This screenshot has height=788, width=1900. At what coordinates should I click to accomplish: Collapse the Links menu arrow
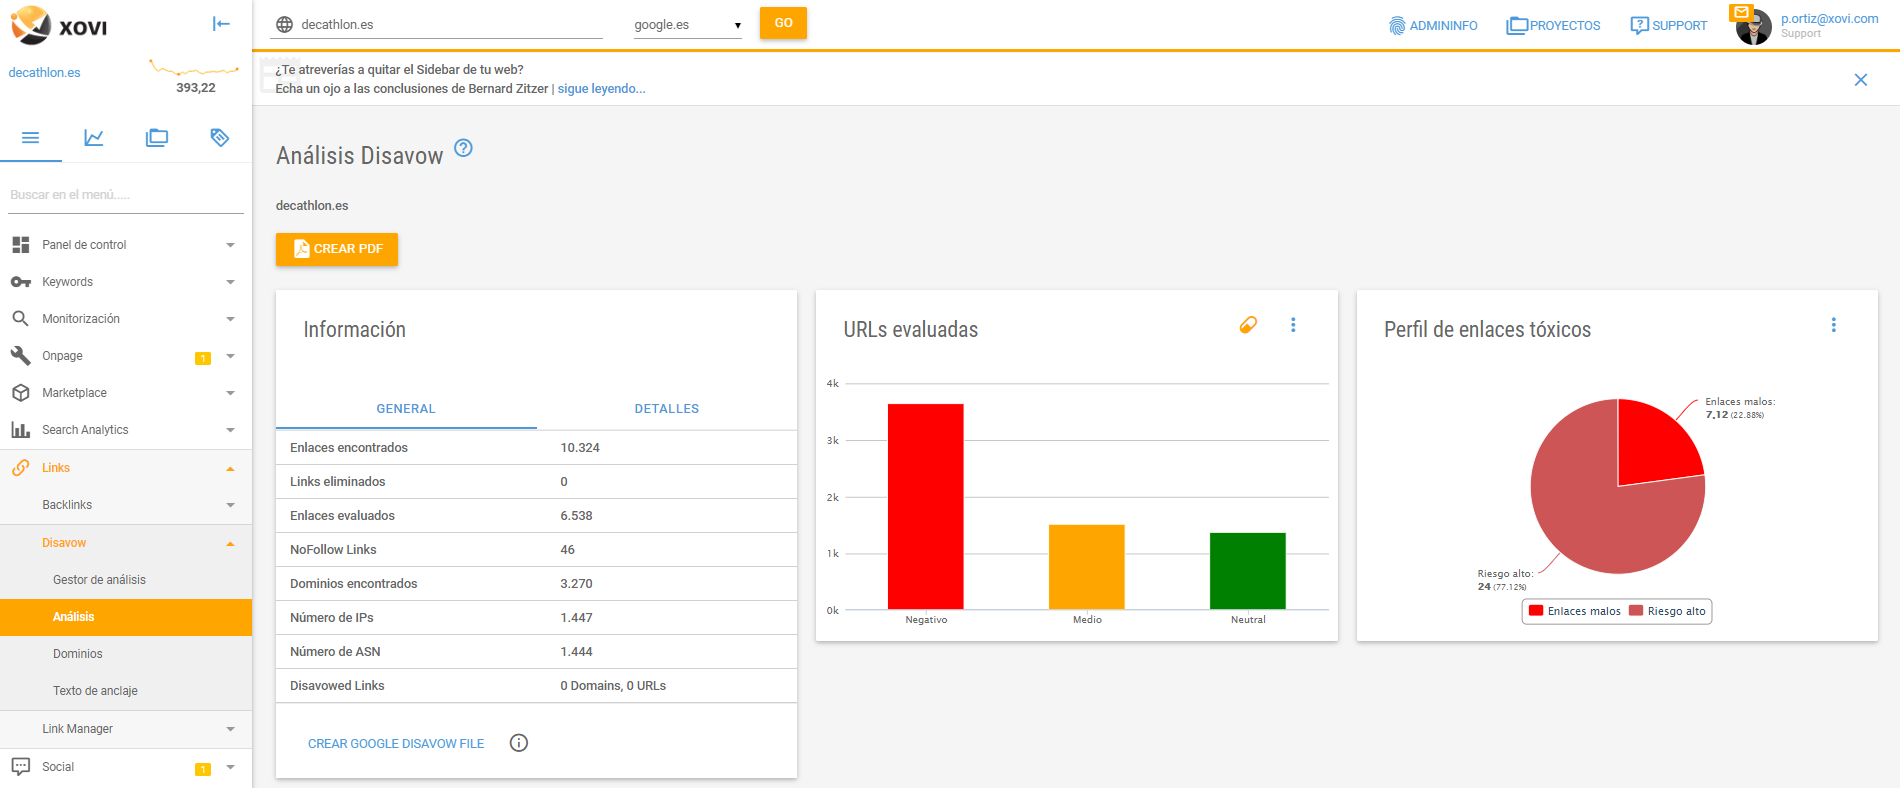[x=231, y=468]
